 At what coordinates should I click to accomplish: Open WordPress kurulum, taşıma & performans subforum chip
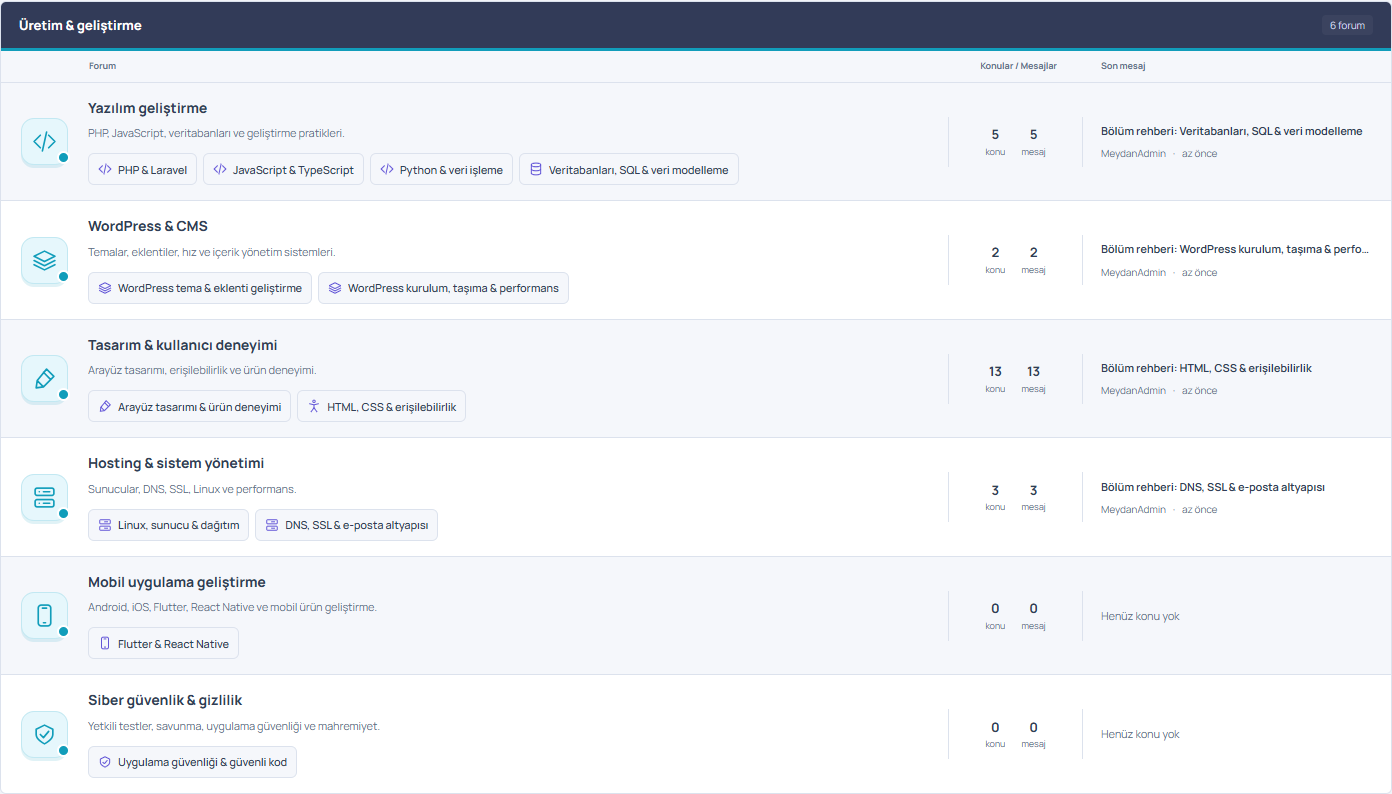point(443,288)
